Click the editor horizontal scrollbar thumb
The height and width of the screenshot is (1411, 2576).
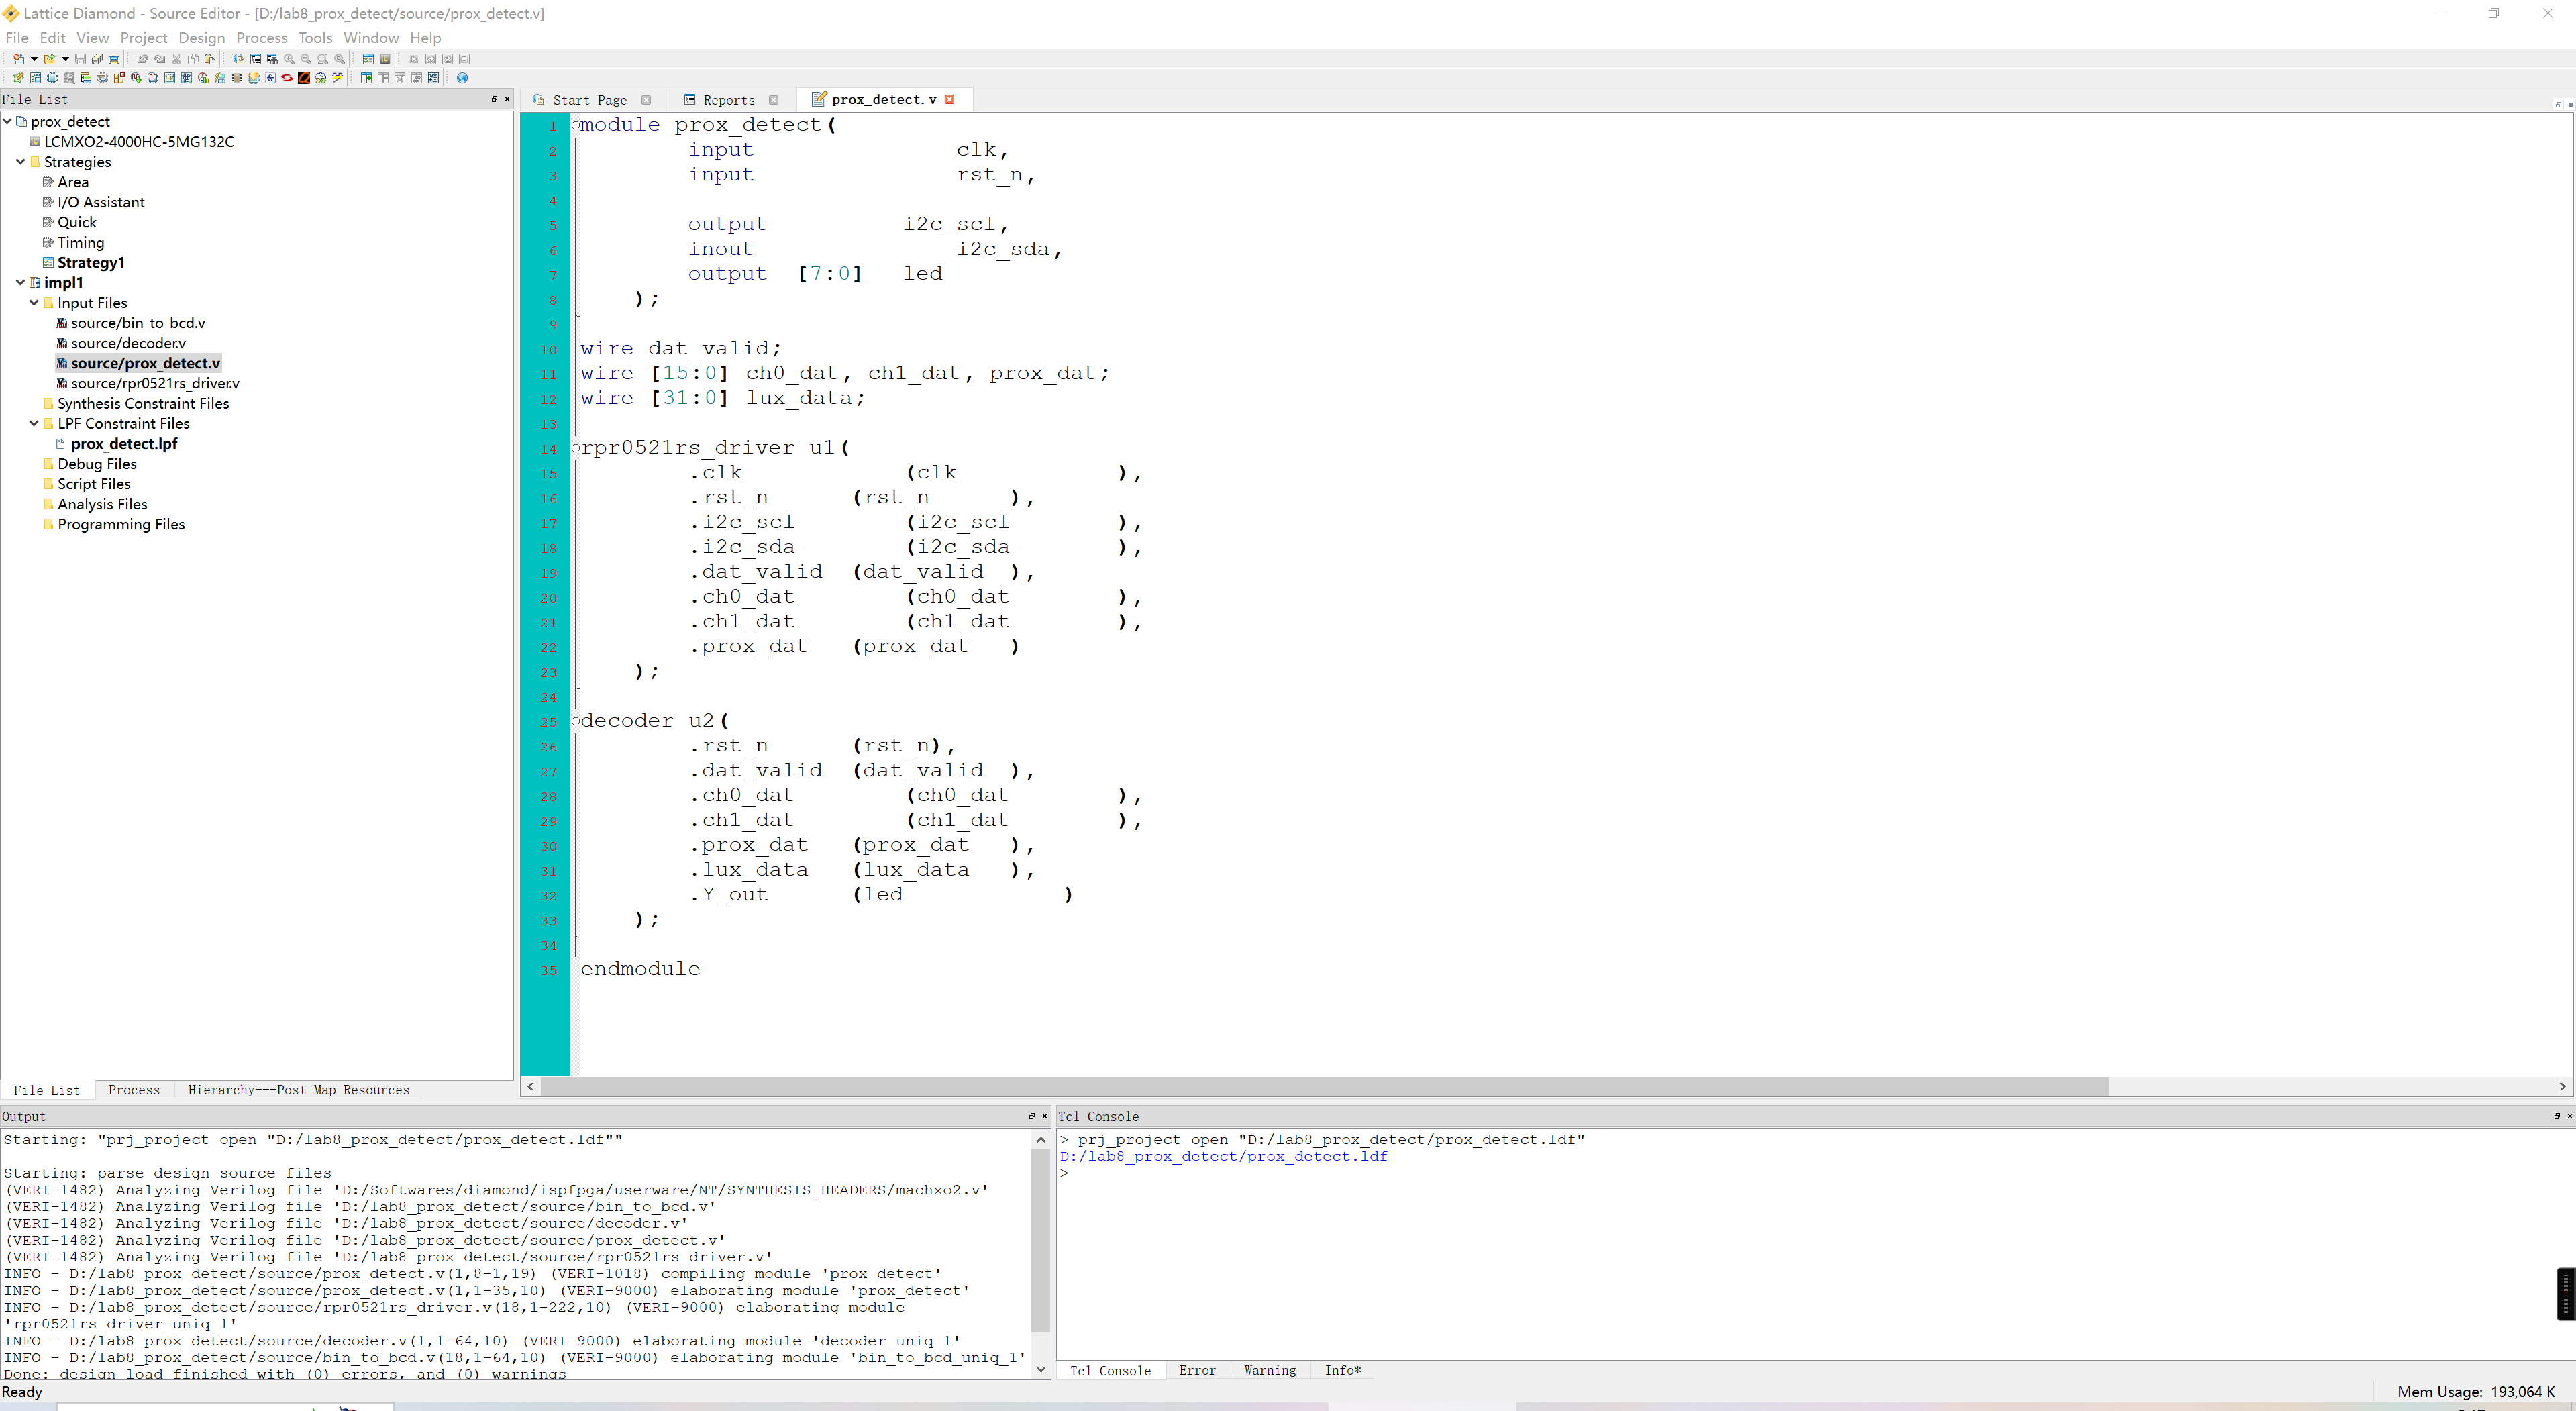tap(1325, 1086)
